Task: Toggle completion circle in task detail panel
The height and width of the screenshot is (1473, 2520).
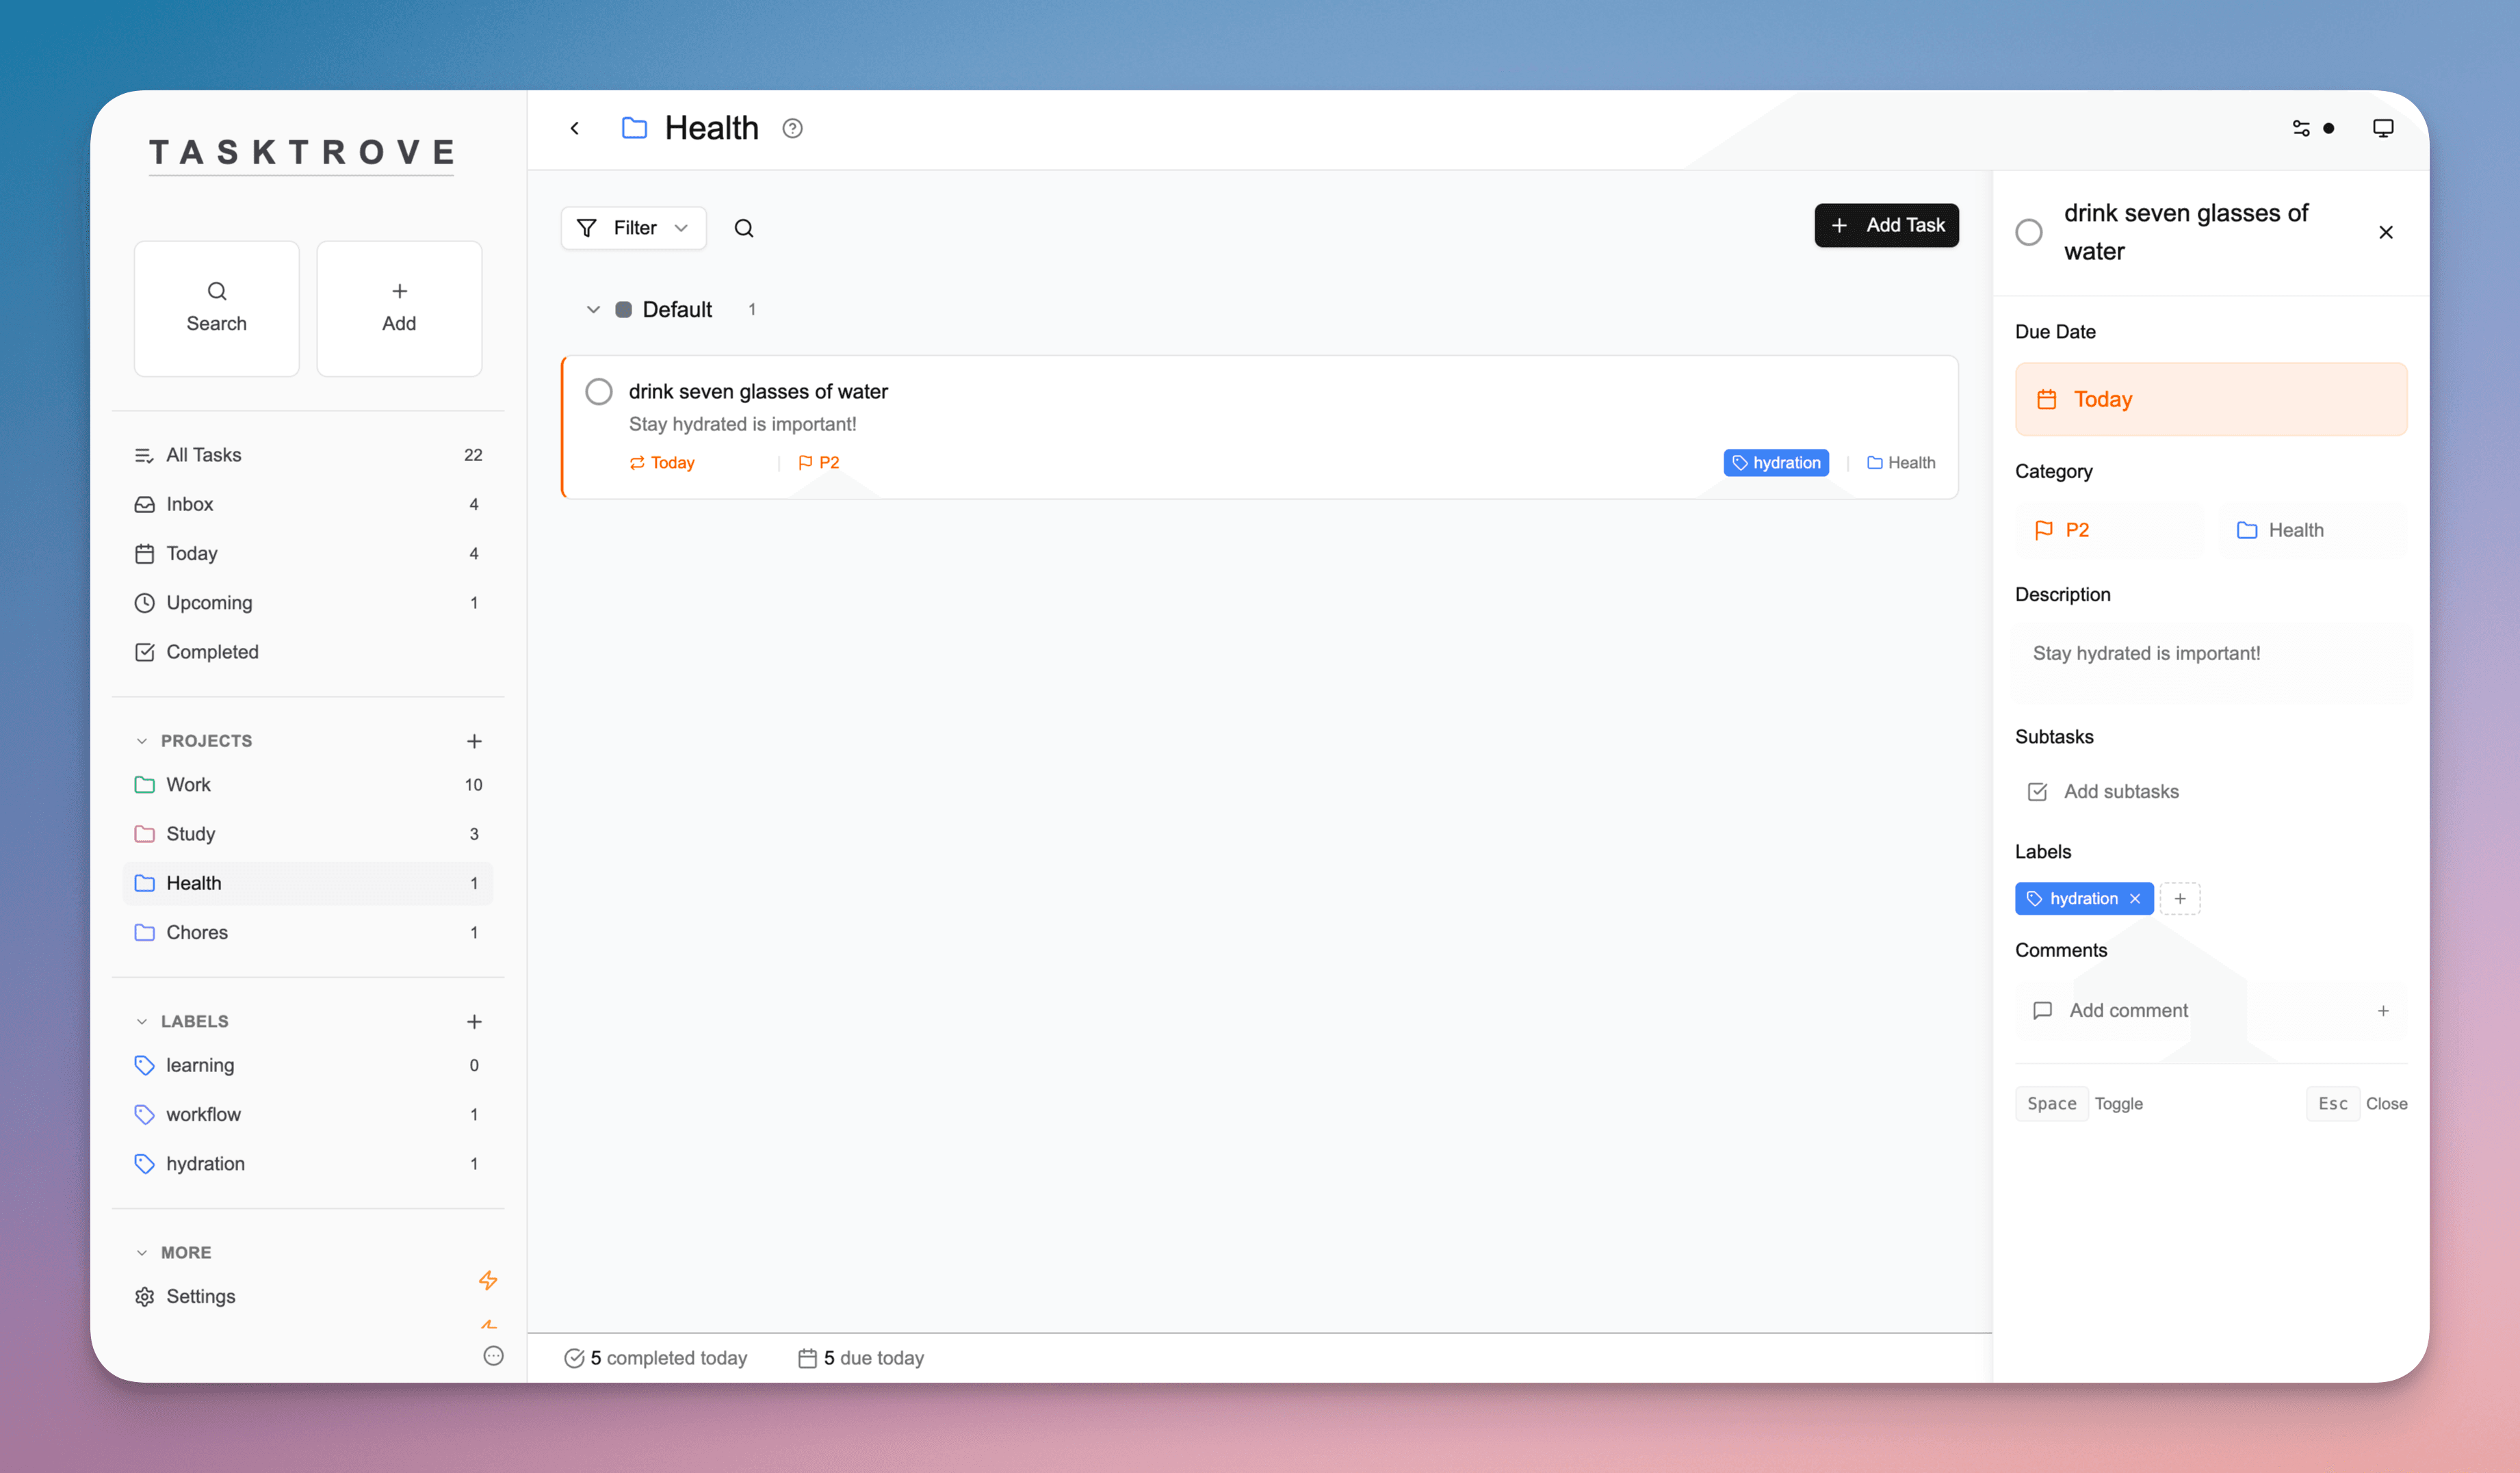Action: (x=2029, y=232)
